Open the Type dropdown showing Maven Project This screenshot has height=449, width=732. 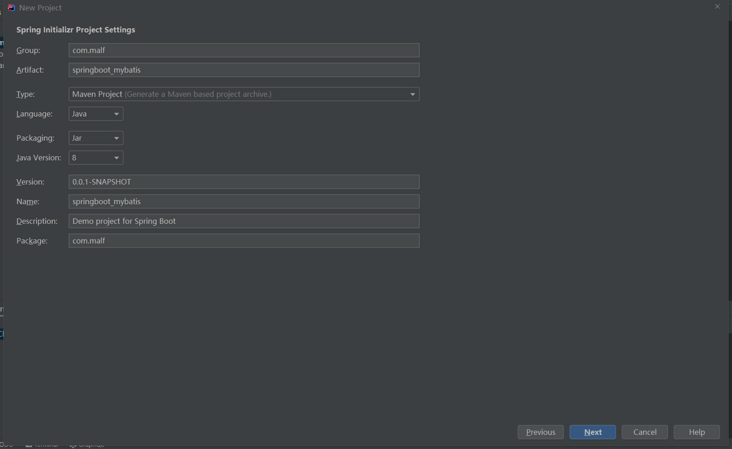coord(243,94)
